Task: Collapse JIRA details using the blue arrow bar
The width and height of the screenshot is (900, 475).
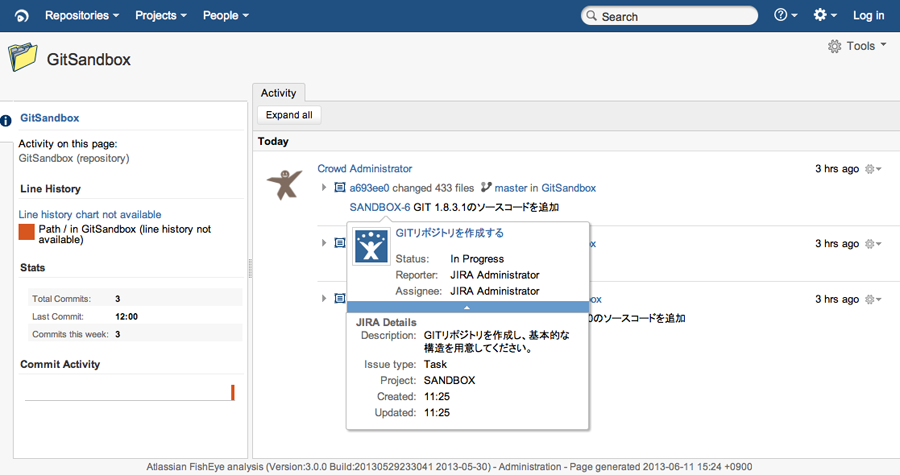Action: [467, 307]
